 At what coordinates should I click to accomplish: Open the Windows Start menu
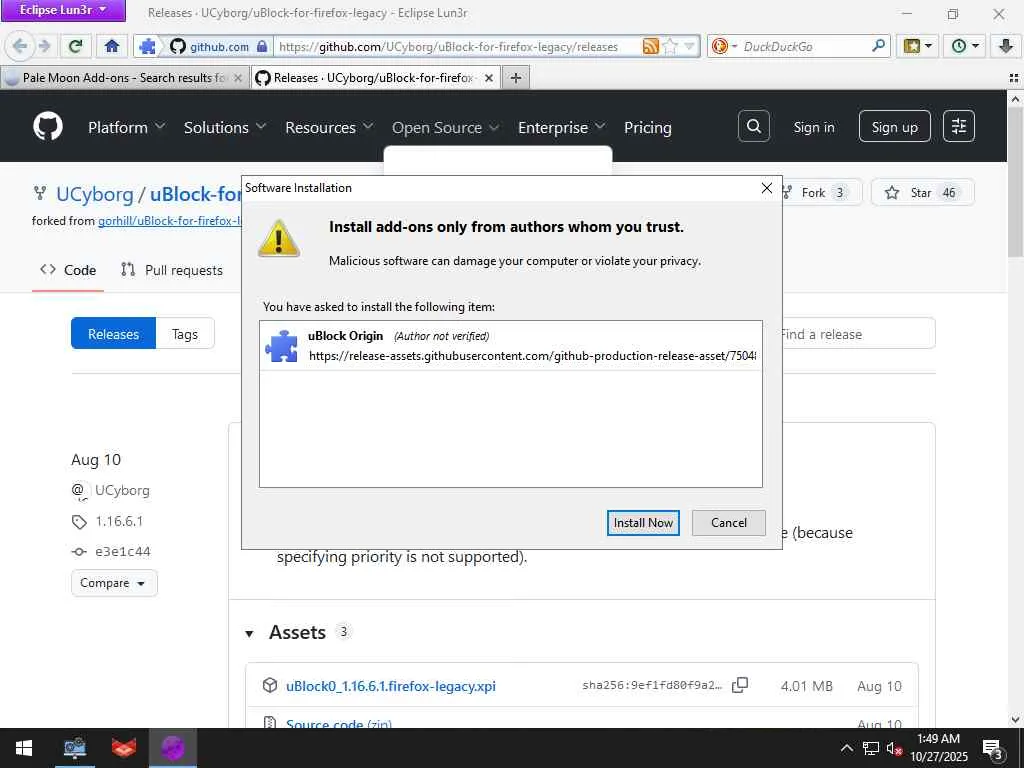[x=24, y=748]
